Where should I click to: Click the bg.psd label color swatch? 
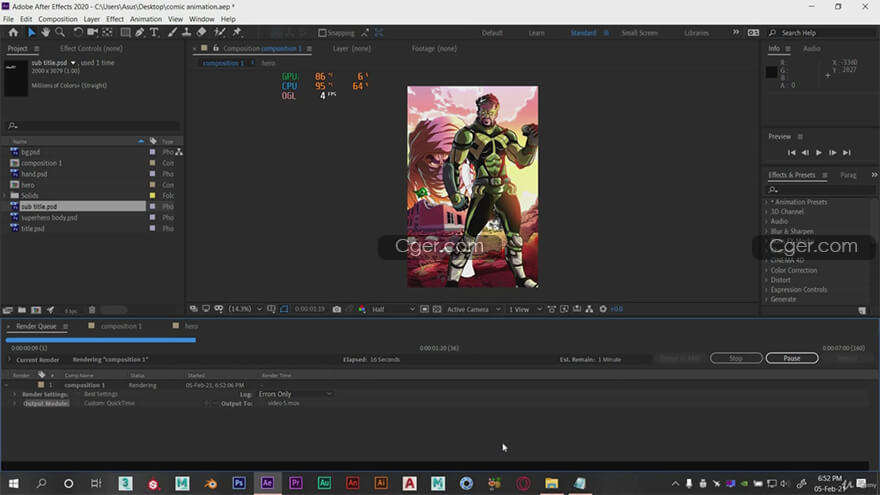(x=152, y=152)
